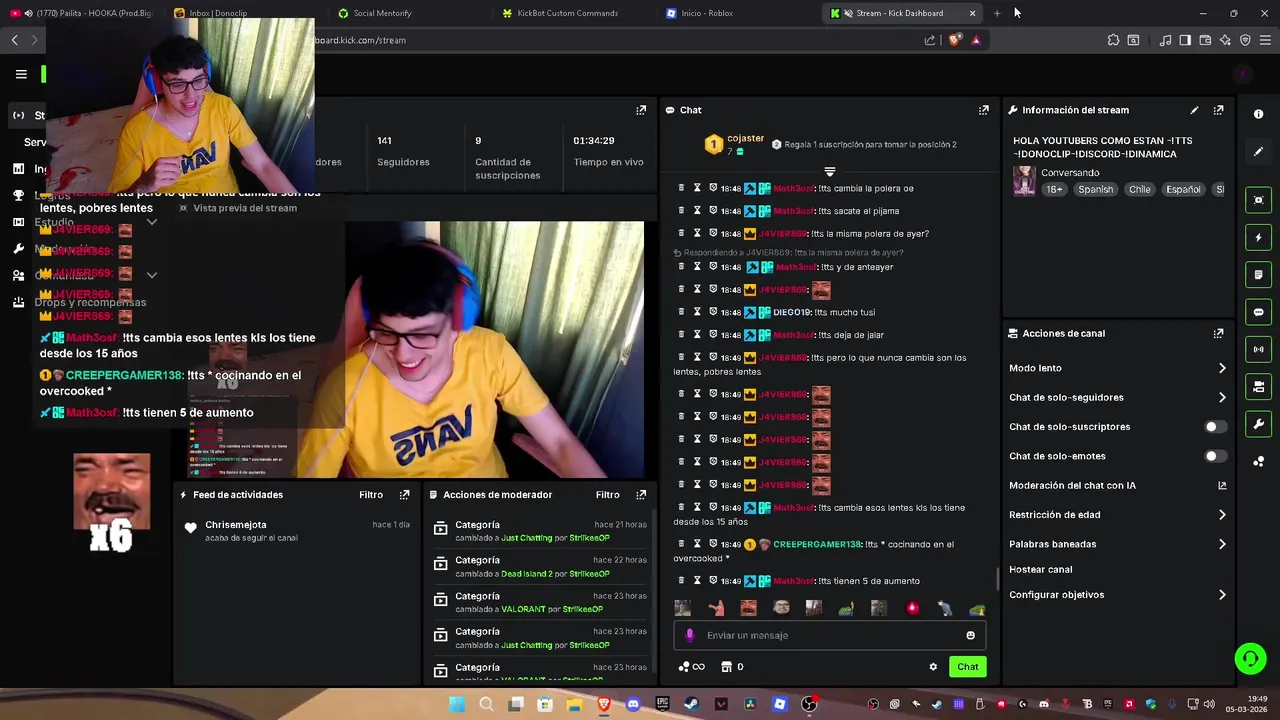1280x720 pixels.
Task: Pop out Acciones de canal panel
Action: click(x=1218, y=334)
